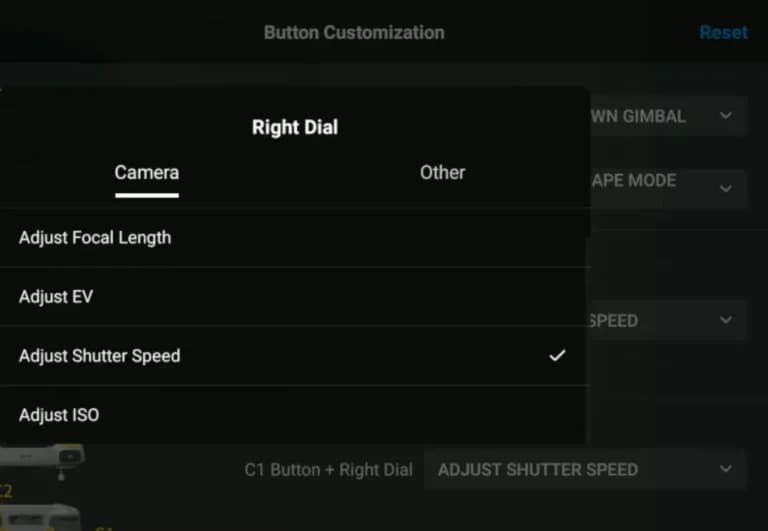Click the chevron on the partially hidden SPEED dropdown
The image size is (768, 531).
pyautogui.click(x=726, y=320)
